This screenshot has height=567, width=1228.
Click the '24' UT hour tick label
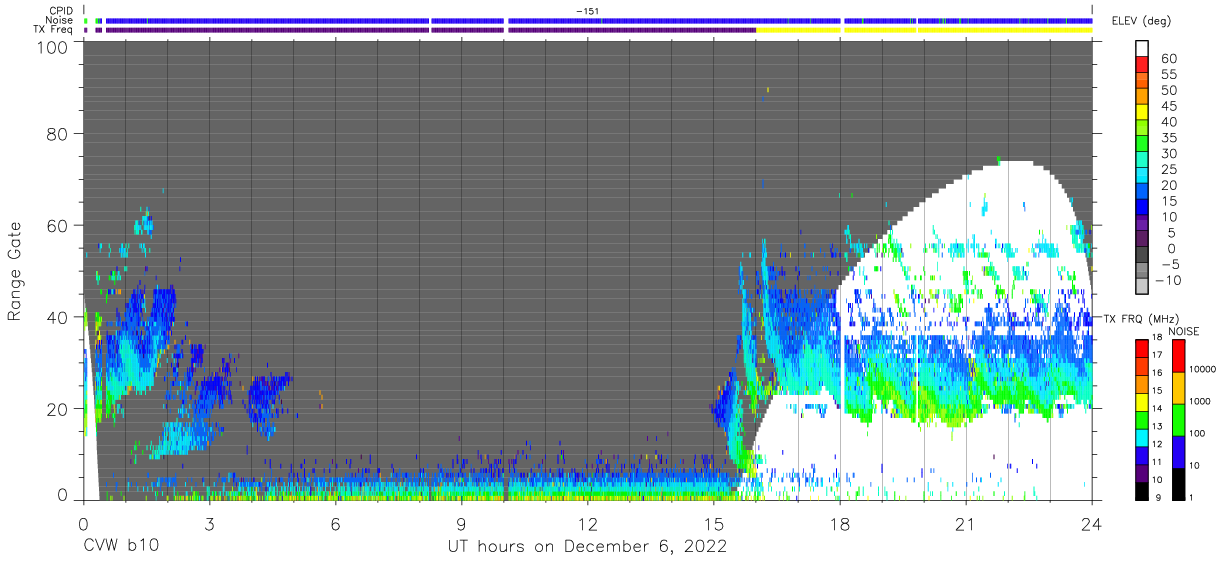(1092, 523)
